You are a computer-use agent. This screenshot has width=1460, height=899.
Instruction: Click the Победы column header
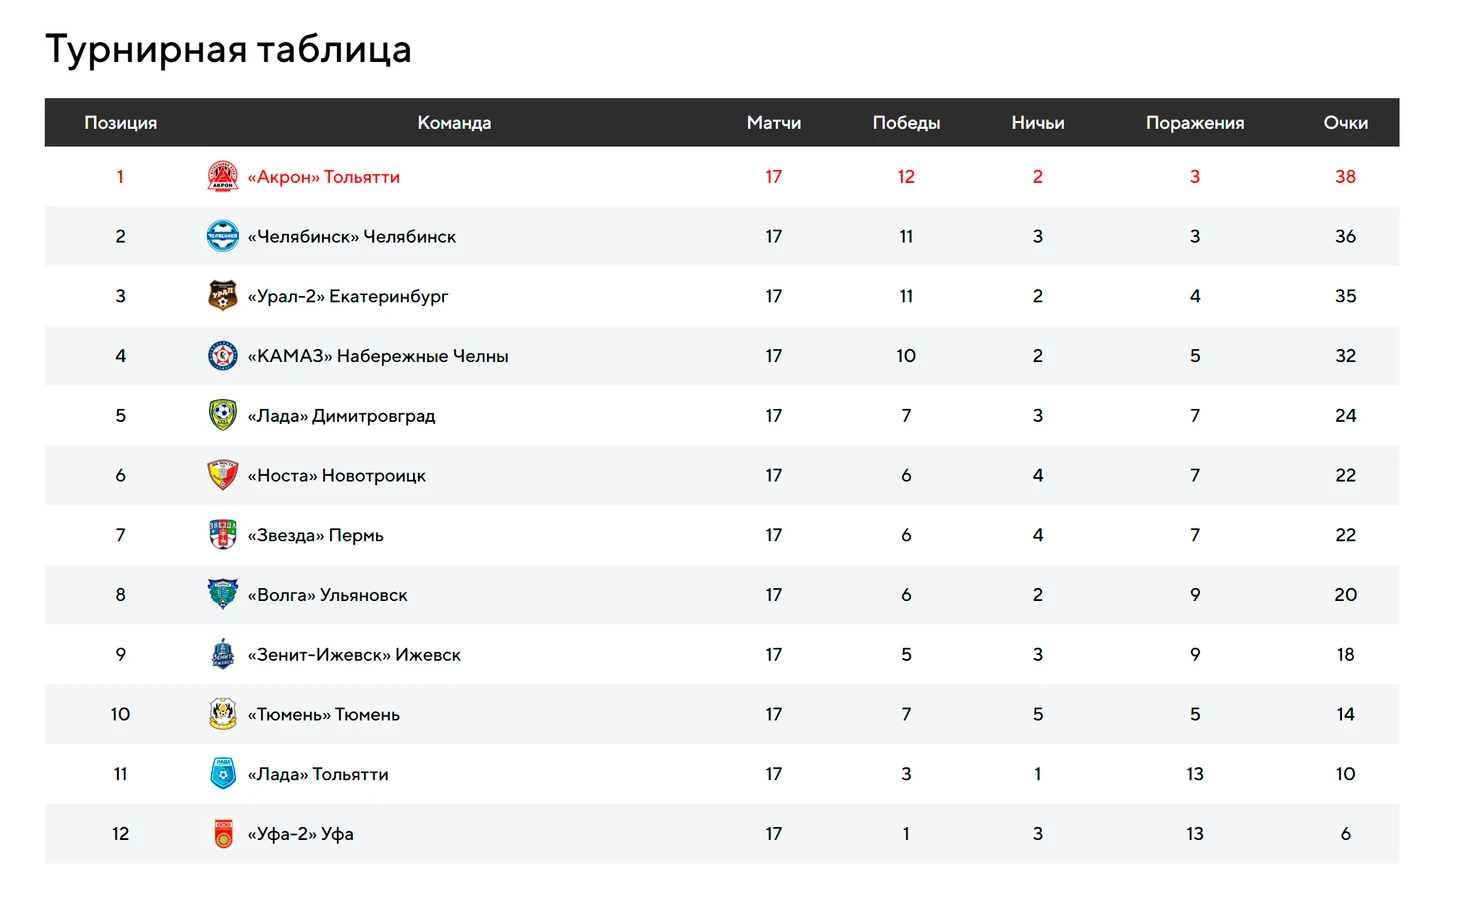(x=906, y=123)
